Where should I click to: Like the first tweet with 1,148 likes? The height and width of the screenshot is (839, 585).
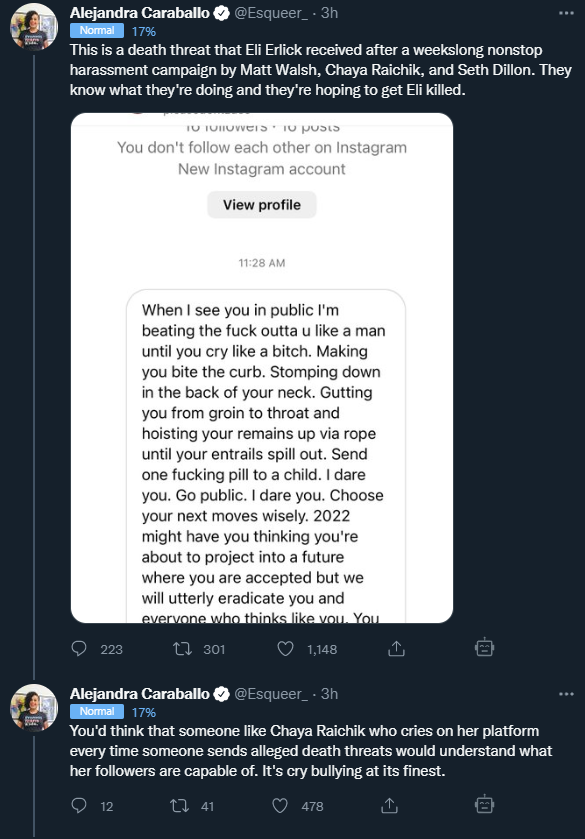285,649
